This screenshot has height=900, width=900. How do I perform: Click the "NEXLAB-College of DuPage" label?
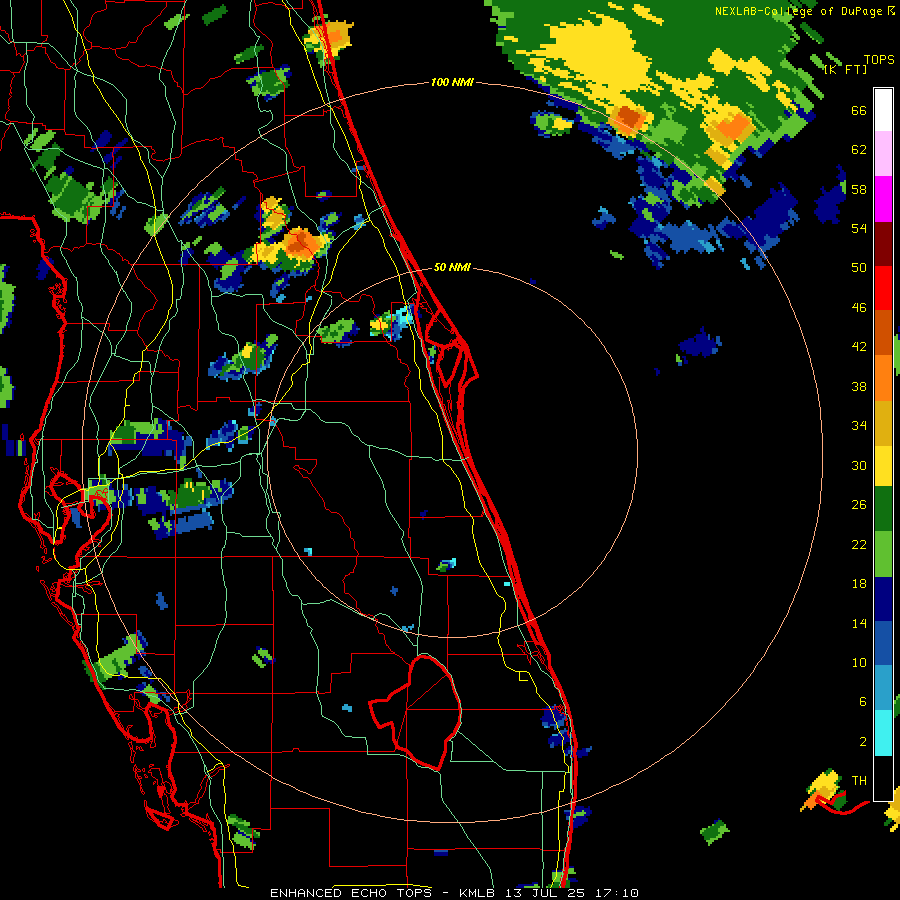(x=798, y=11)
